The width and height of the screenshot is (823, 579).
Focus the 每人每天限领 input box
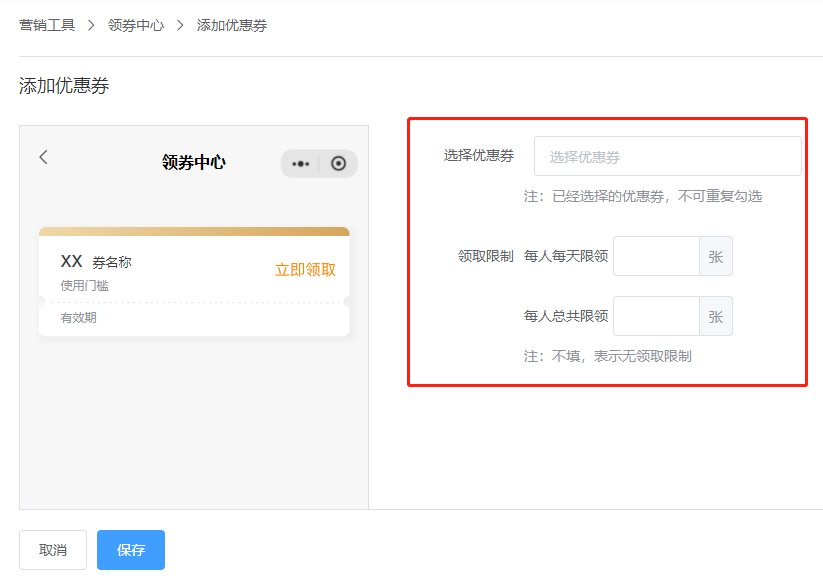coord(656,256)
